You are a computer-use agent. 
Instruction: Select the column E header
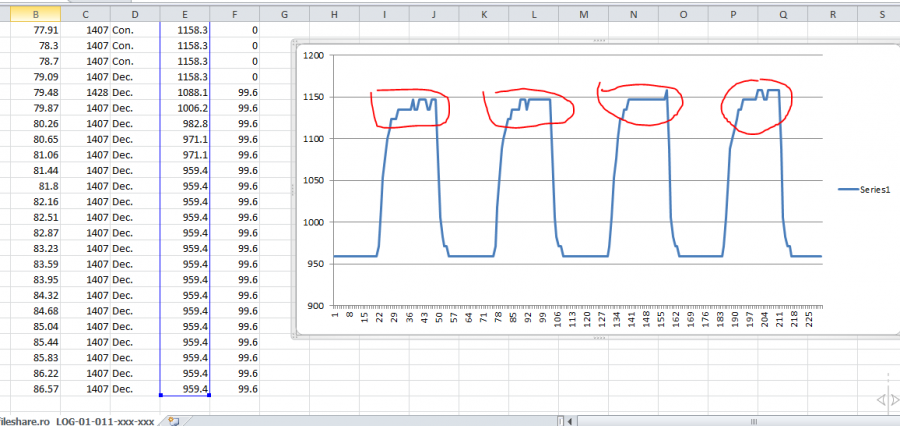click(185, 15)
